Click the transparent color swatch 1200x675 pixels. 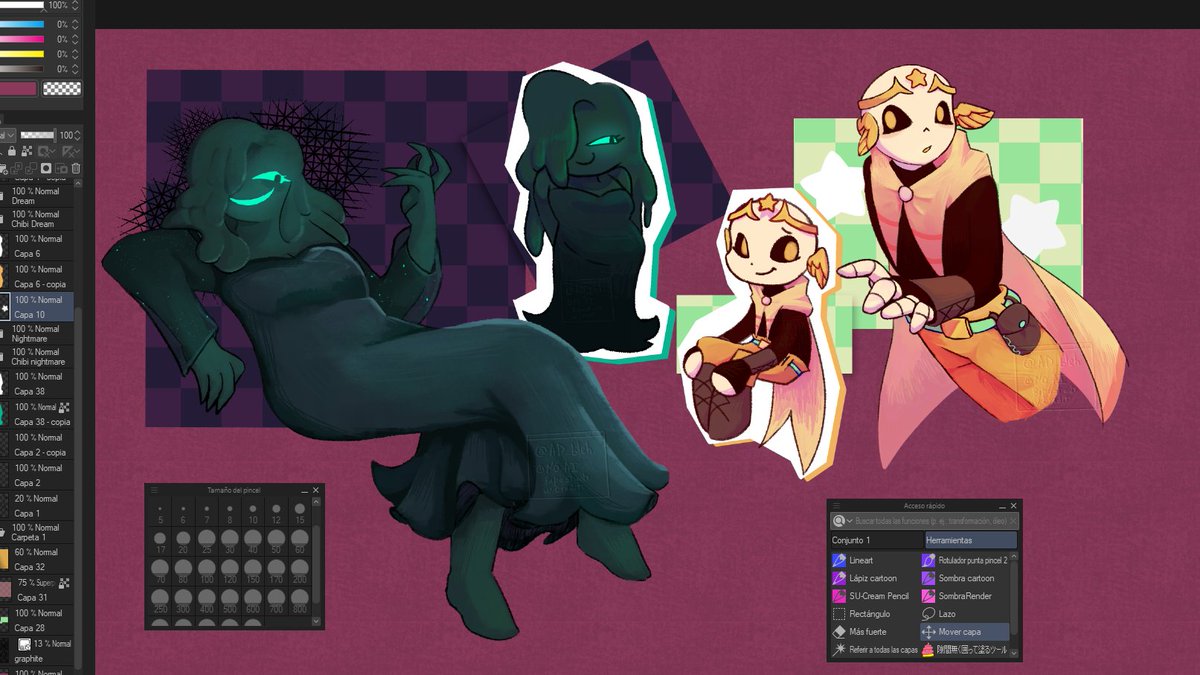63,89
